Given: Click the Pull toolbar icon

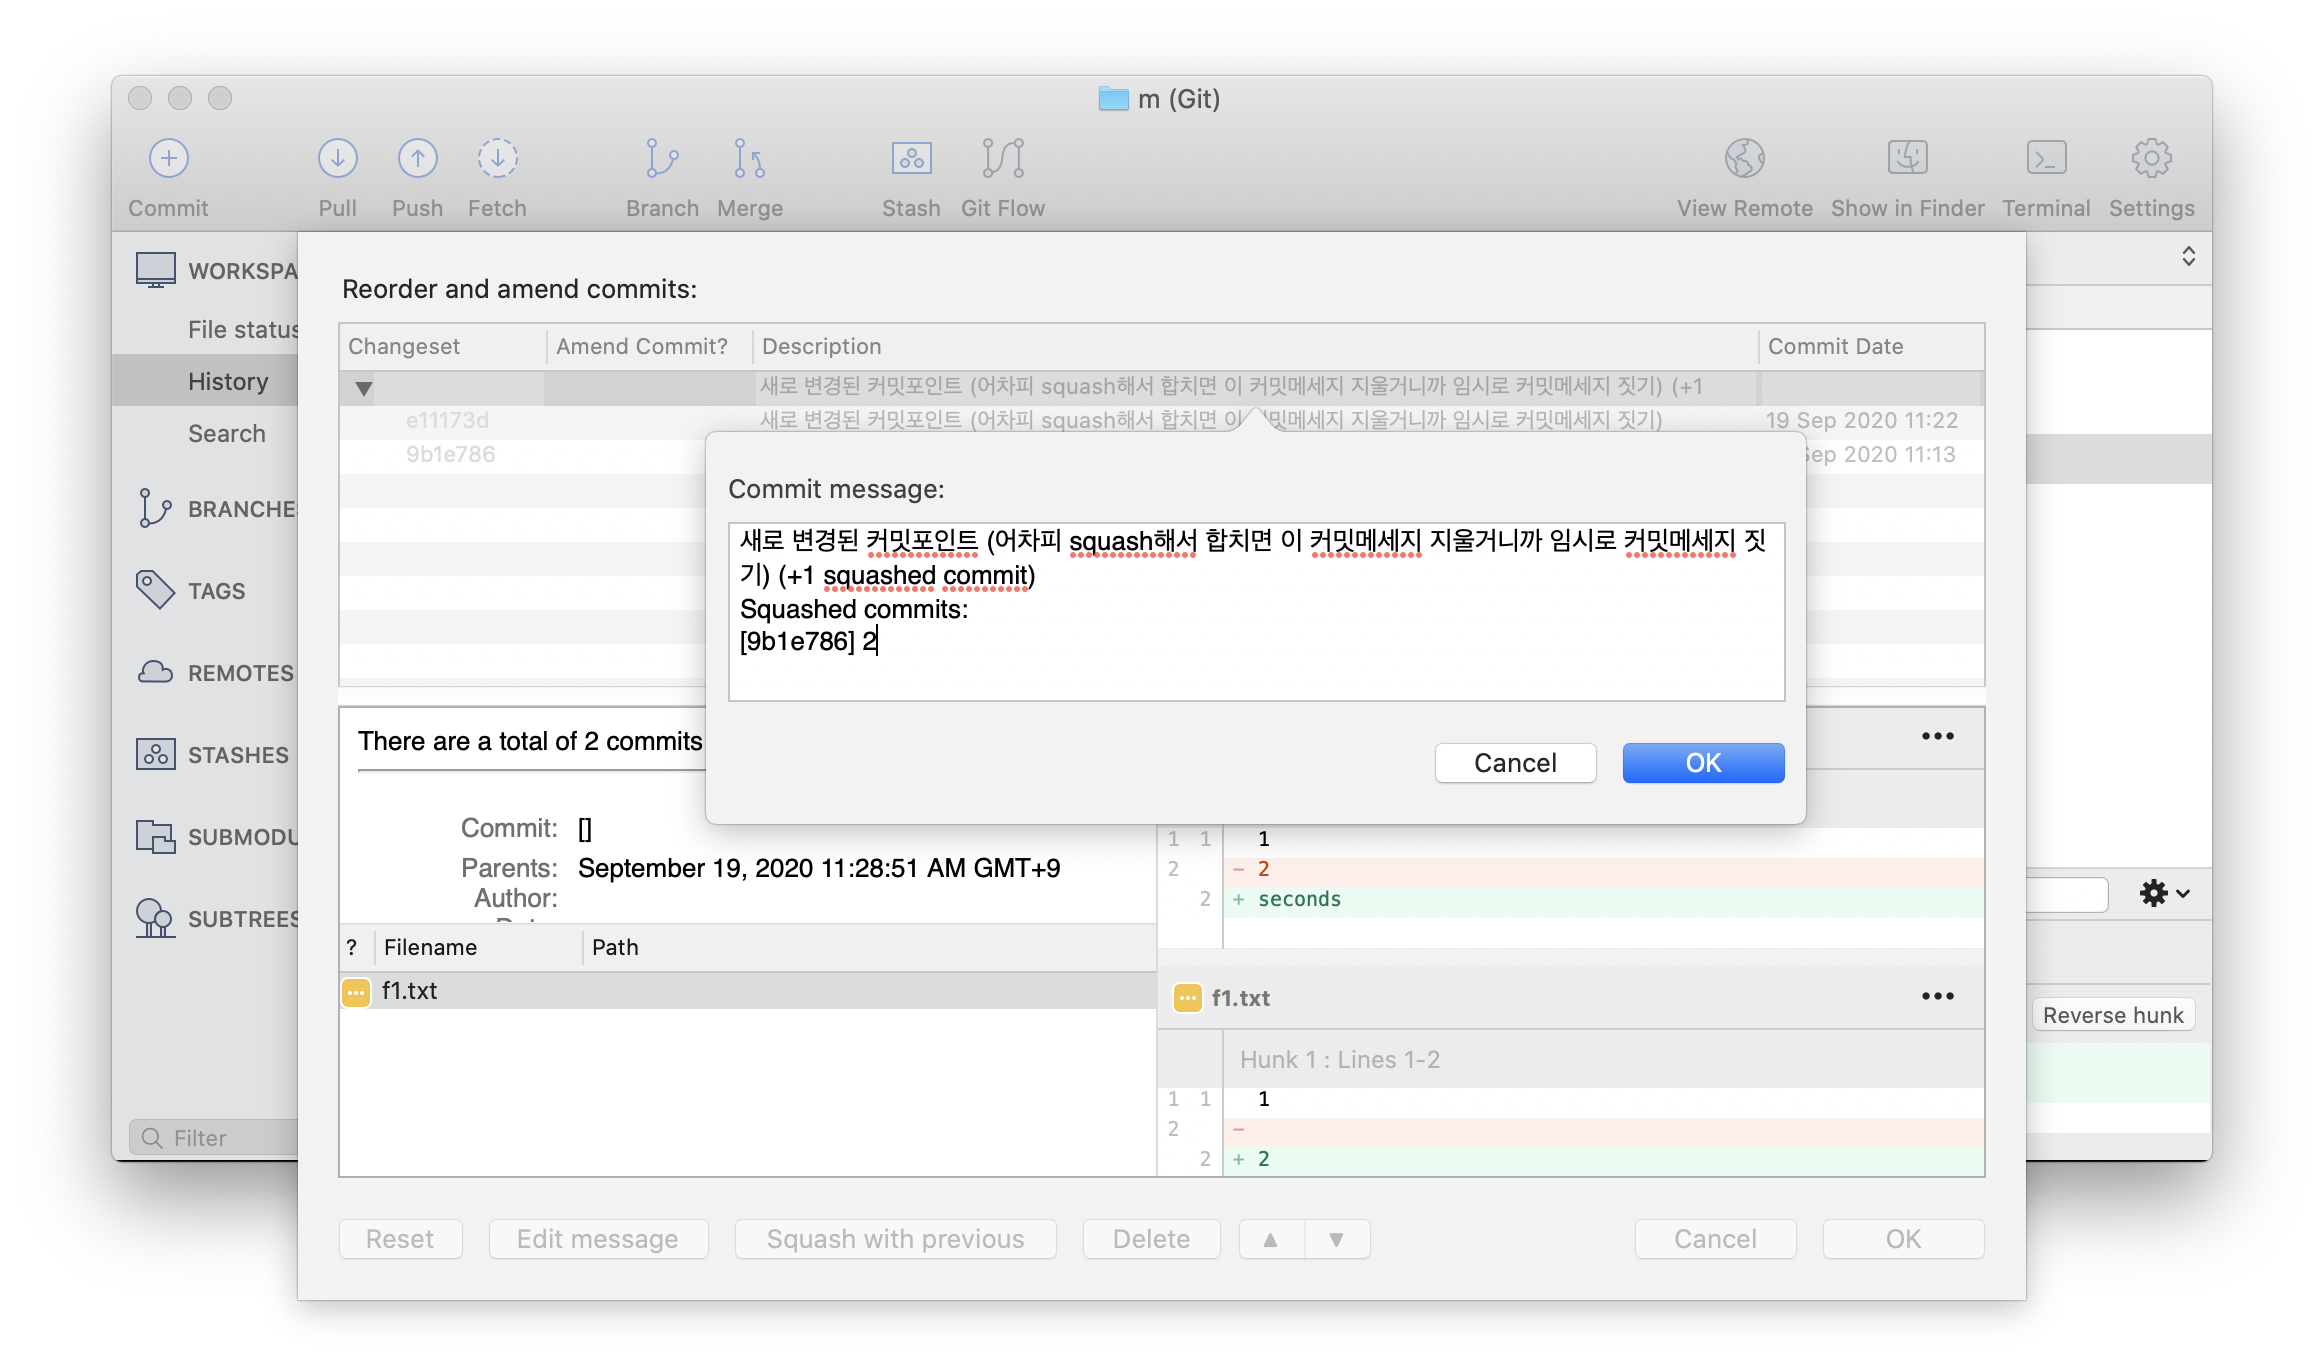Looking at the screenshot, I should pyautogui.click(x=337, y=158).
